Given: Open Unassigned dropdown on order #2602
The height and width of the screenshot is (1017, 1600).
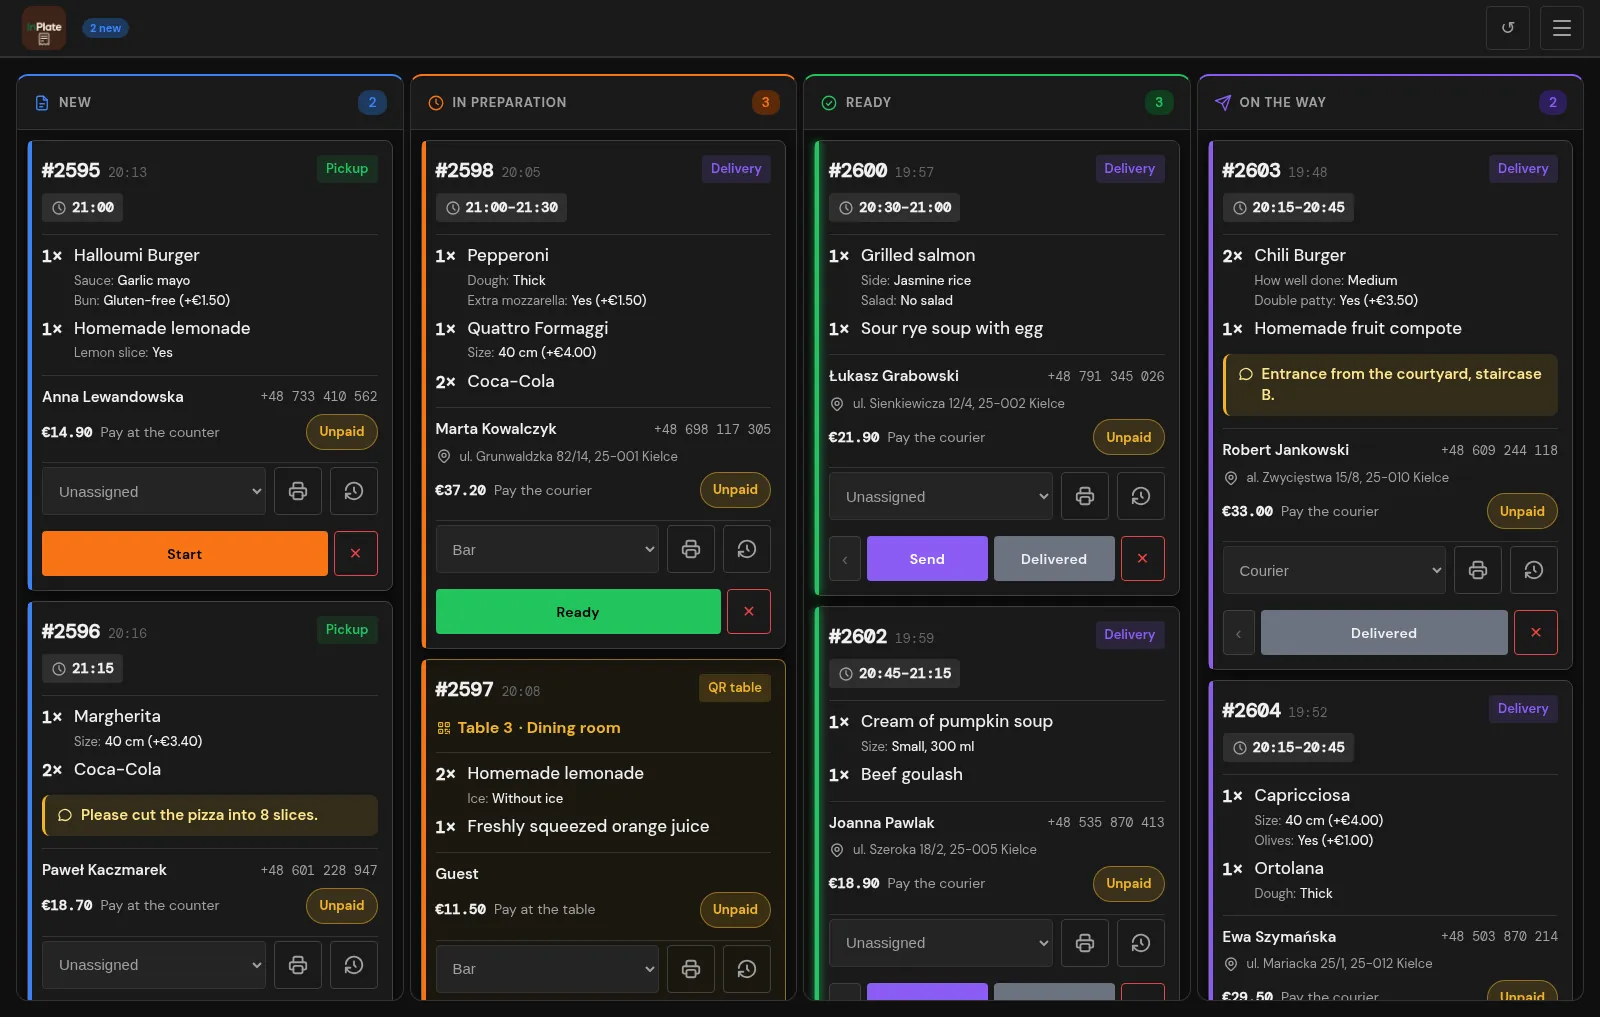Looking at the screenshot, I should tap(941, 943).
